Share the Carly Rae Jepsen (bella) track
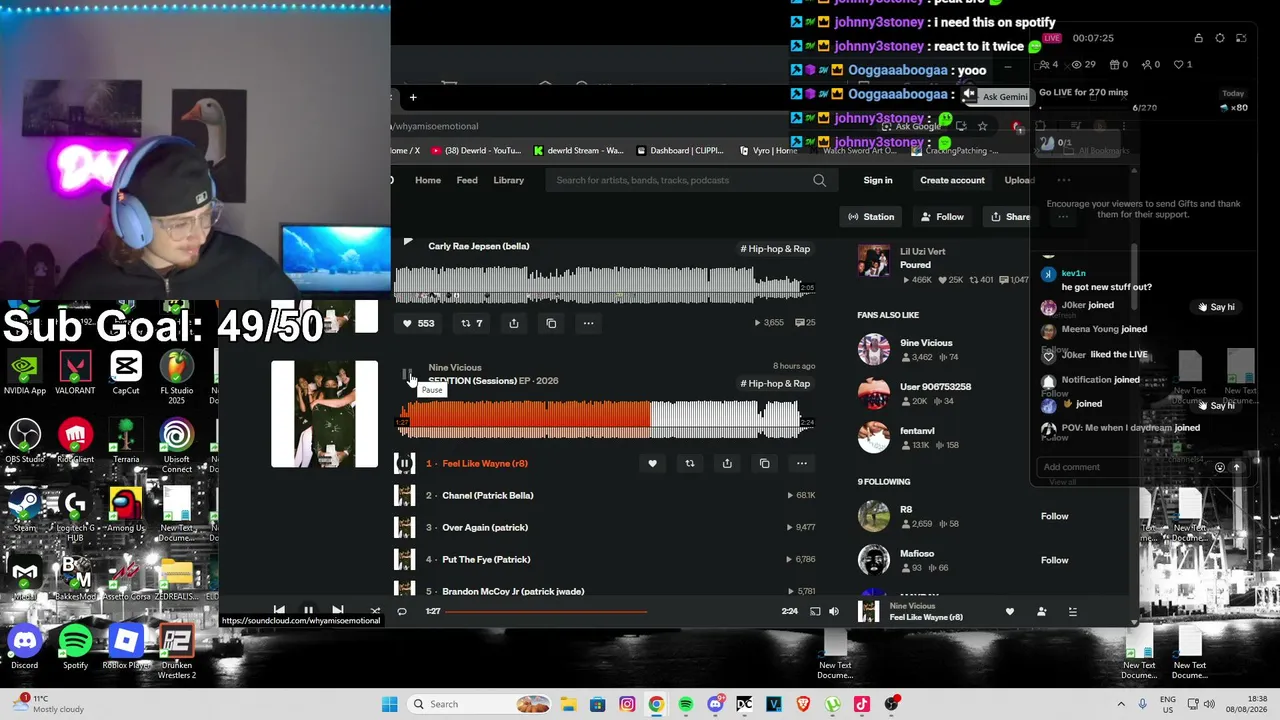1280x720 pixels. pos(514,323)
